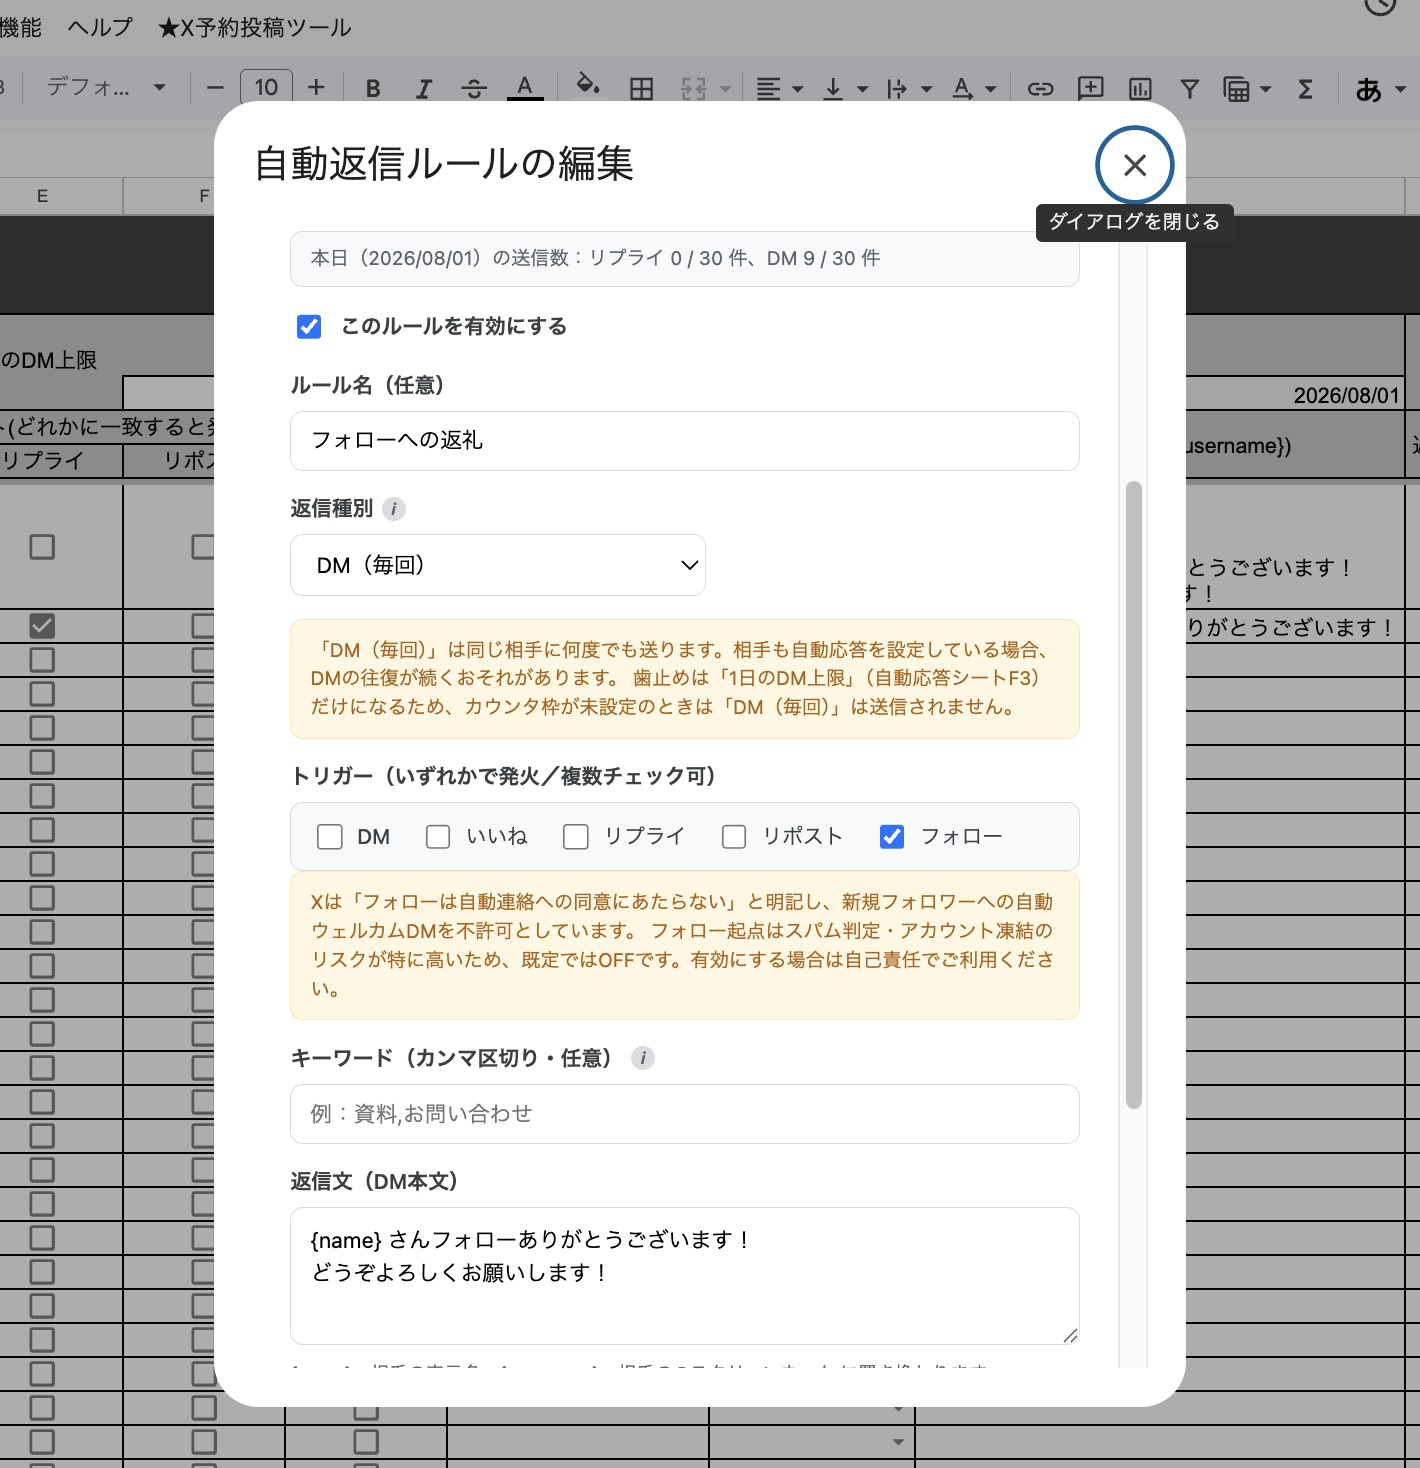The image size is (1420, 1468).
Task: Open text color picker
Action: tap(525, 88)
